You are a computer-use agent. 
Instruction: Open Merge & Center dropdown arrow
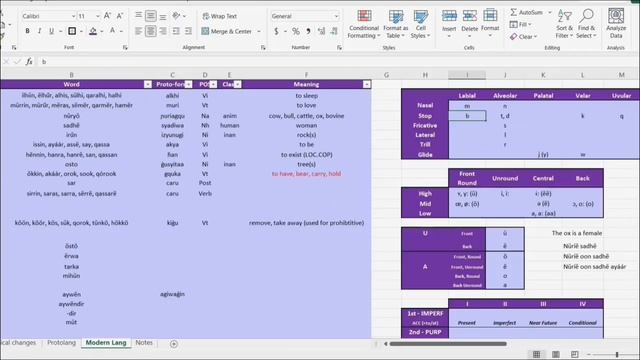point(259,31)
